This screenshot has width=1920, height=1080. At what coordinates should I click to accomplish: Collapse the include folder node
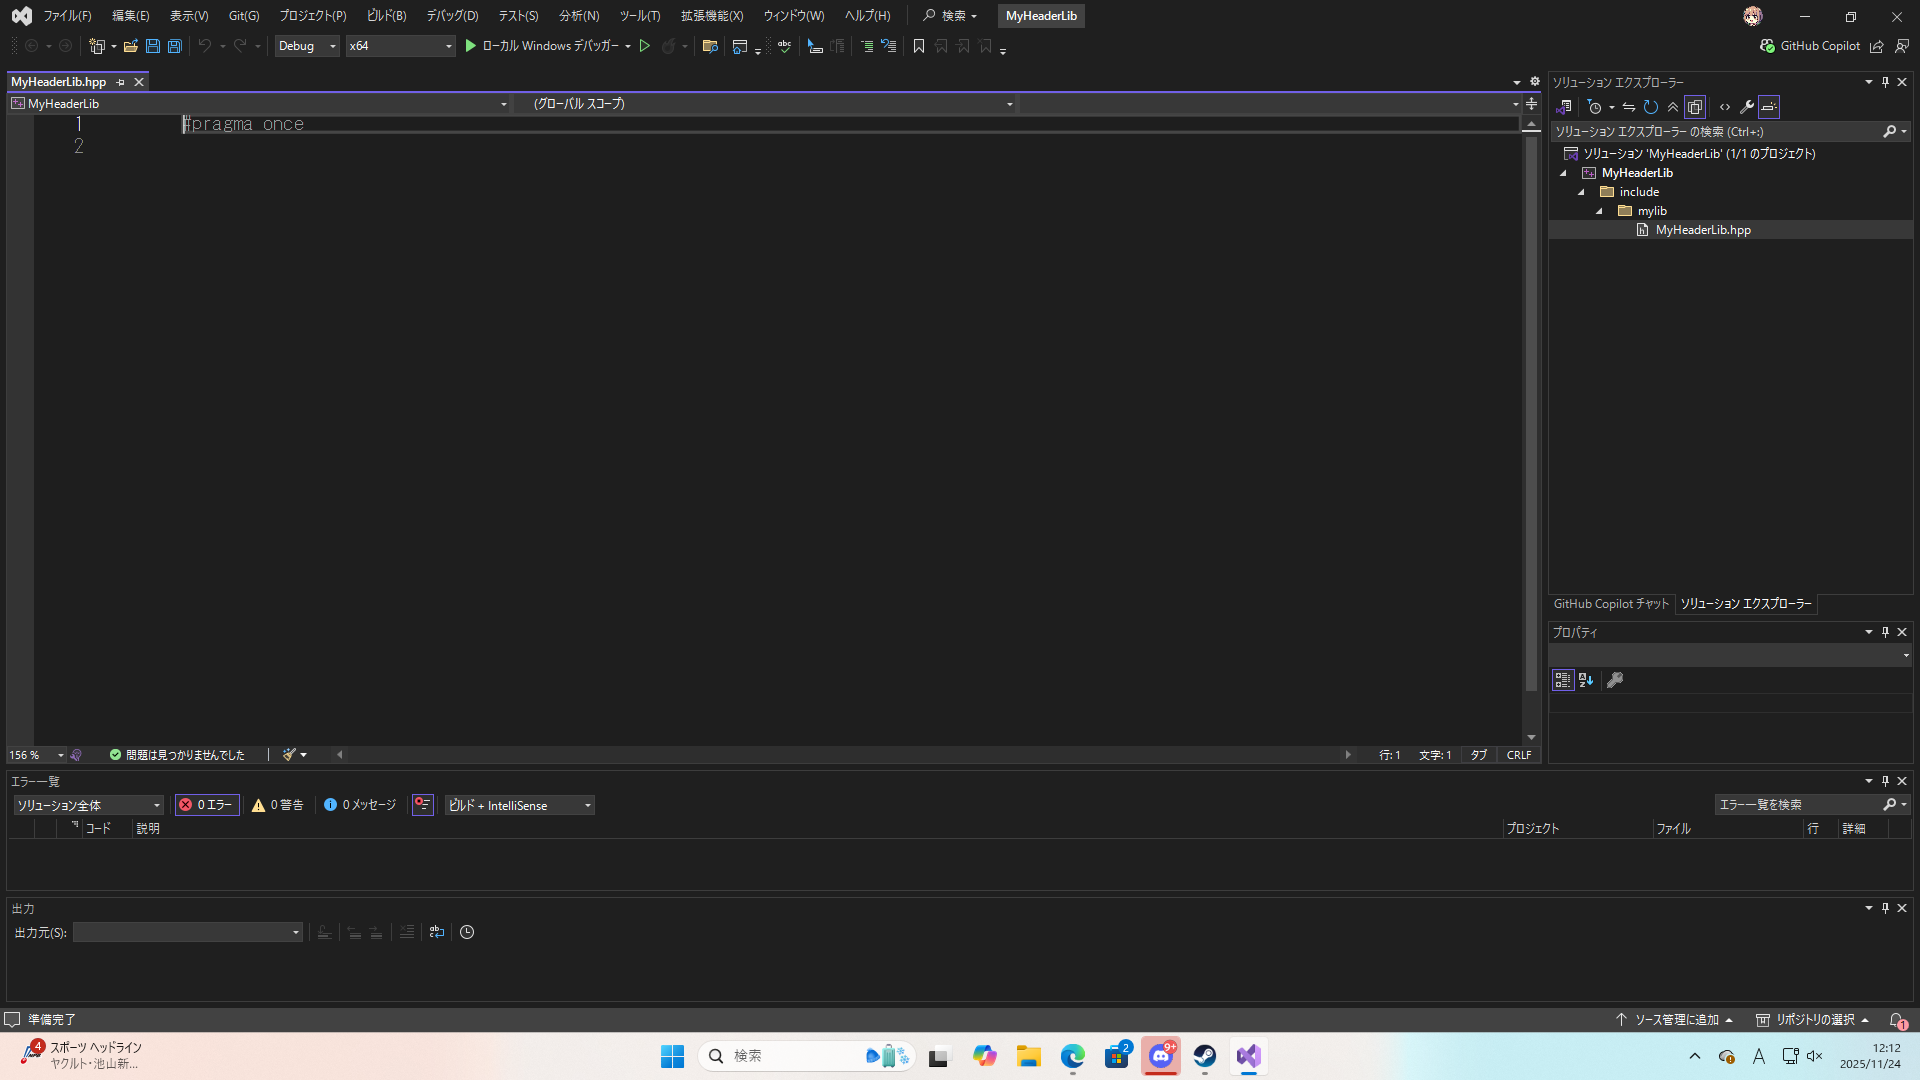(x=1582, y=192)
